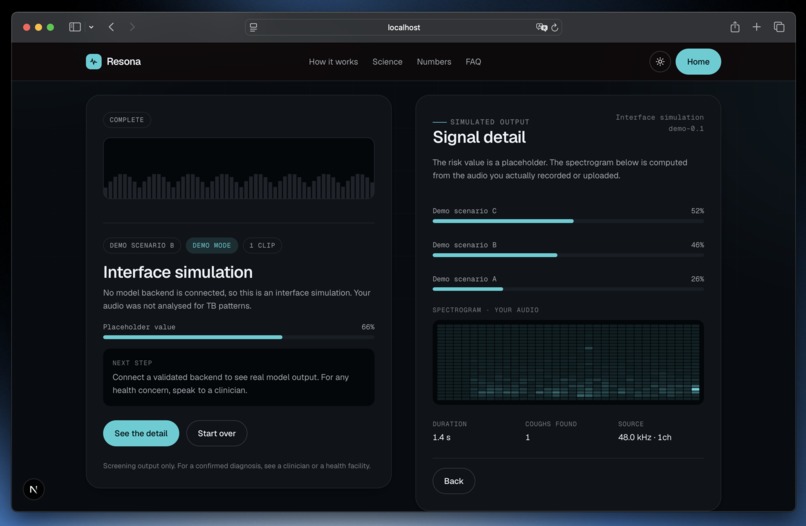Click the Resona brand name

tap(123, 62)
